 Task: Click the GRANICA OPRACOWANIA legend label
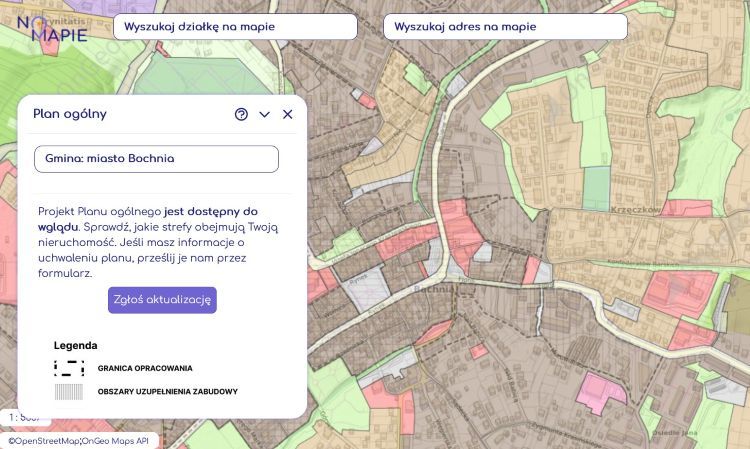(145, 368)
